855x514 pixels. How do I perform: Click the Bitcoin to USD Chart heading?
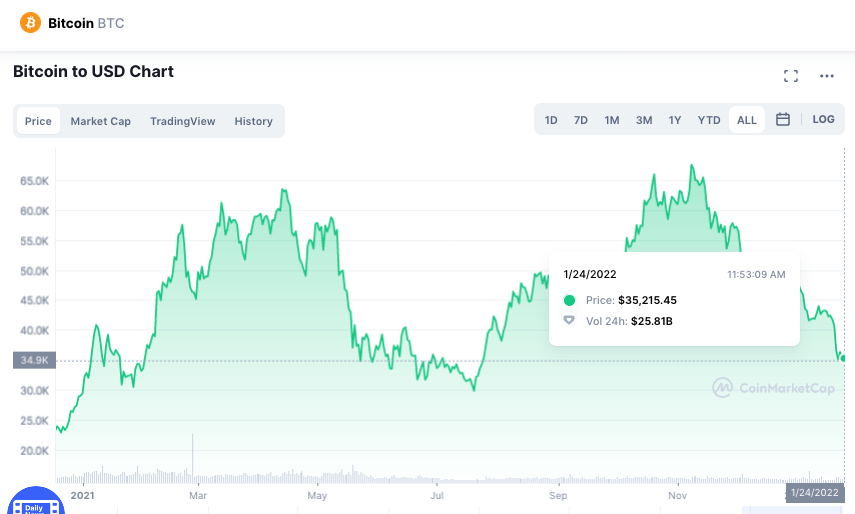coord(93,71)
